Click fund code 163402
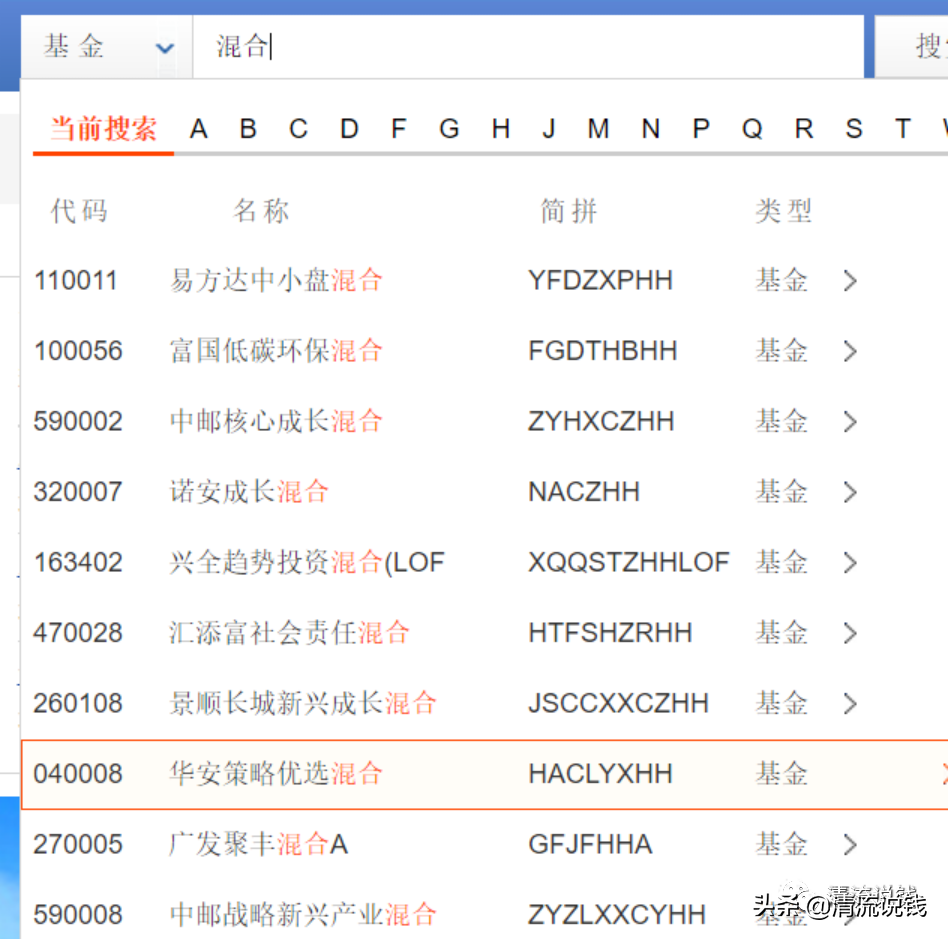This screenshot has height=939, width=948. tap(78, 562)
